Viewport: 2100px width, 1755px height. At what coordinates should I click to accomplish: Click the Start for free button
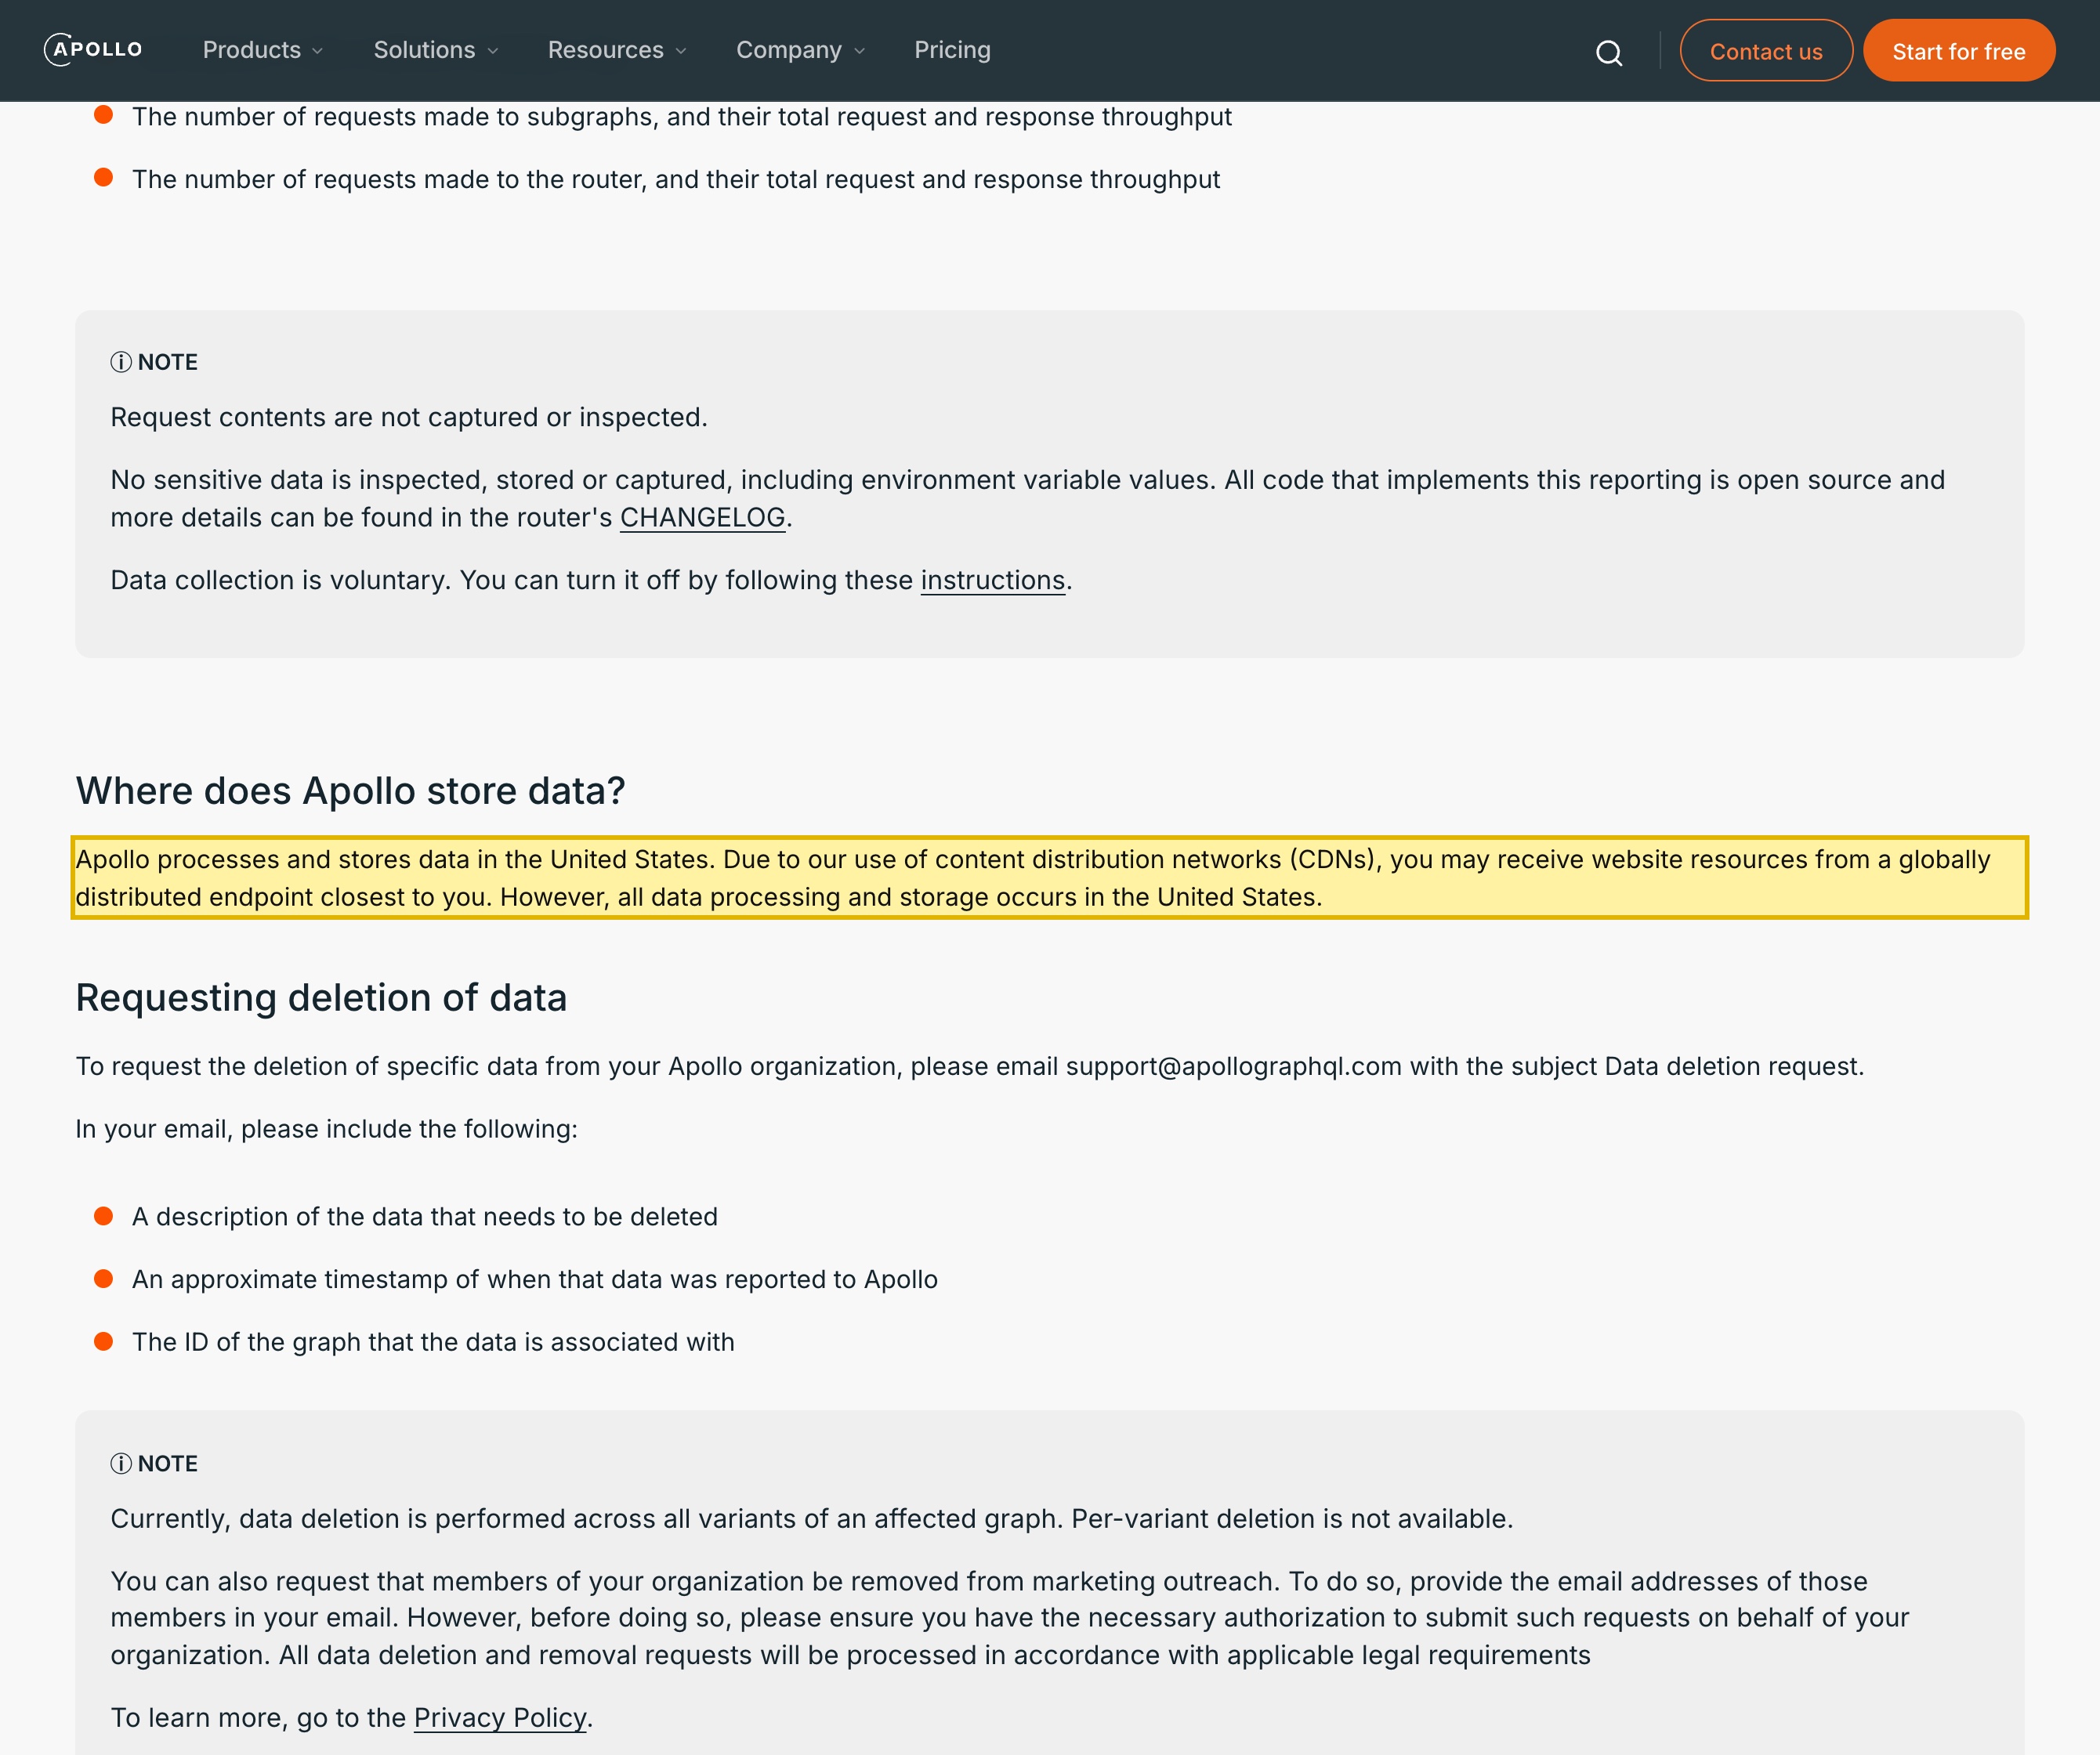click(1958, 51)
